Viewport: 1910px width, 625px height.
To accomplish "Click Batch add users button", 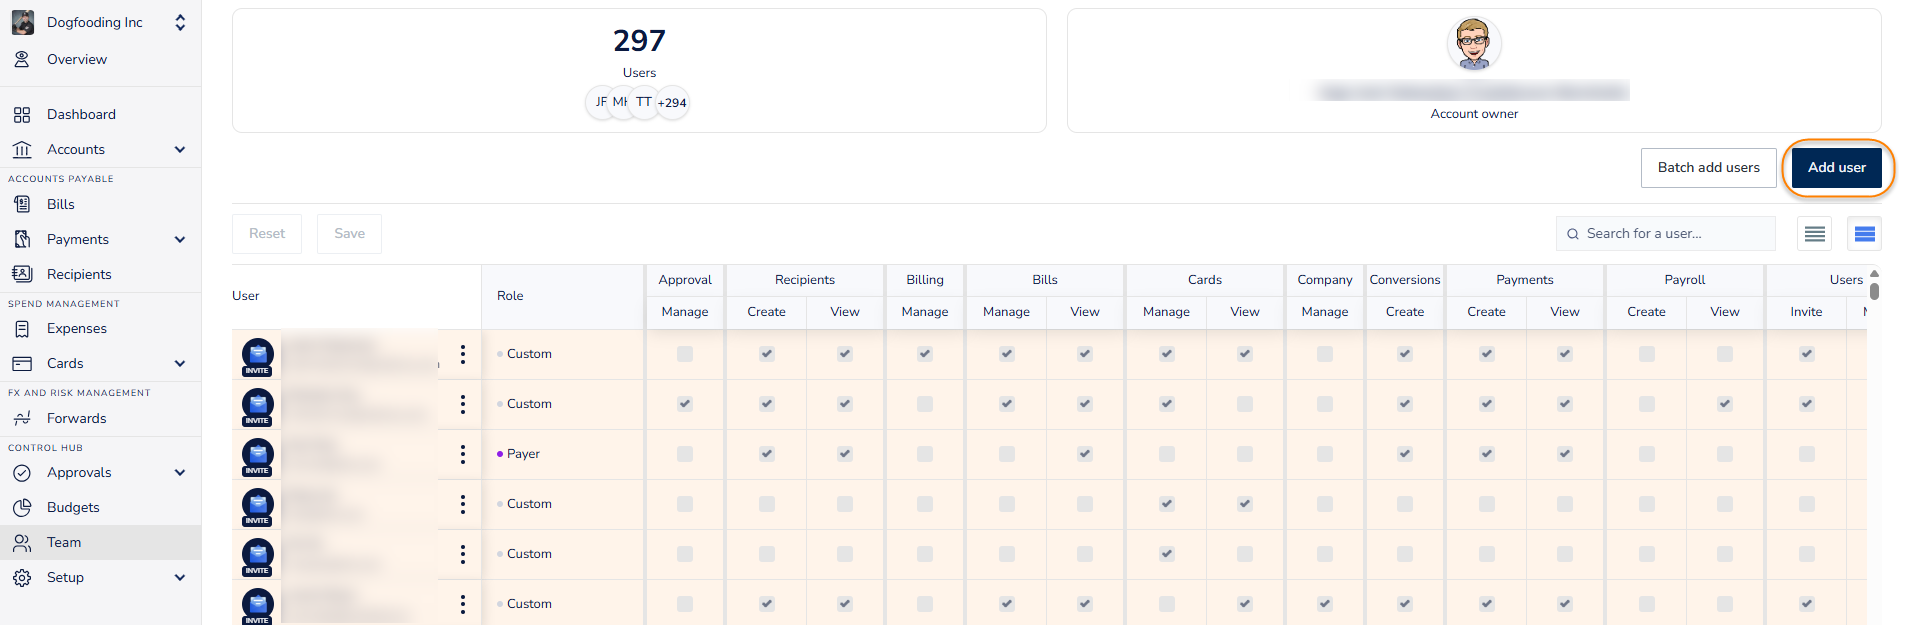I will [1708, 167].
